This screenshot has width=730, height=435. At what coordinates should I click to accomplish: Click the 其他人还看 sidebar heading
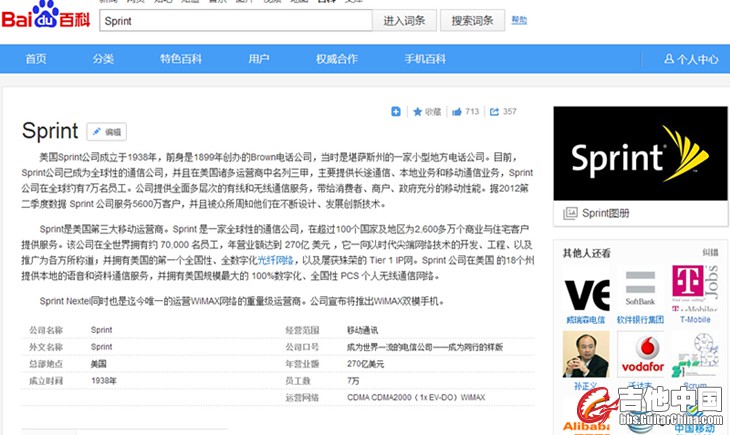587,253
